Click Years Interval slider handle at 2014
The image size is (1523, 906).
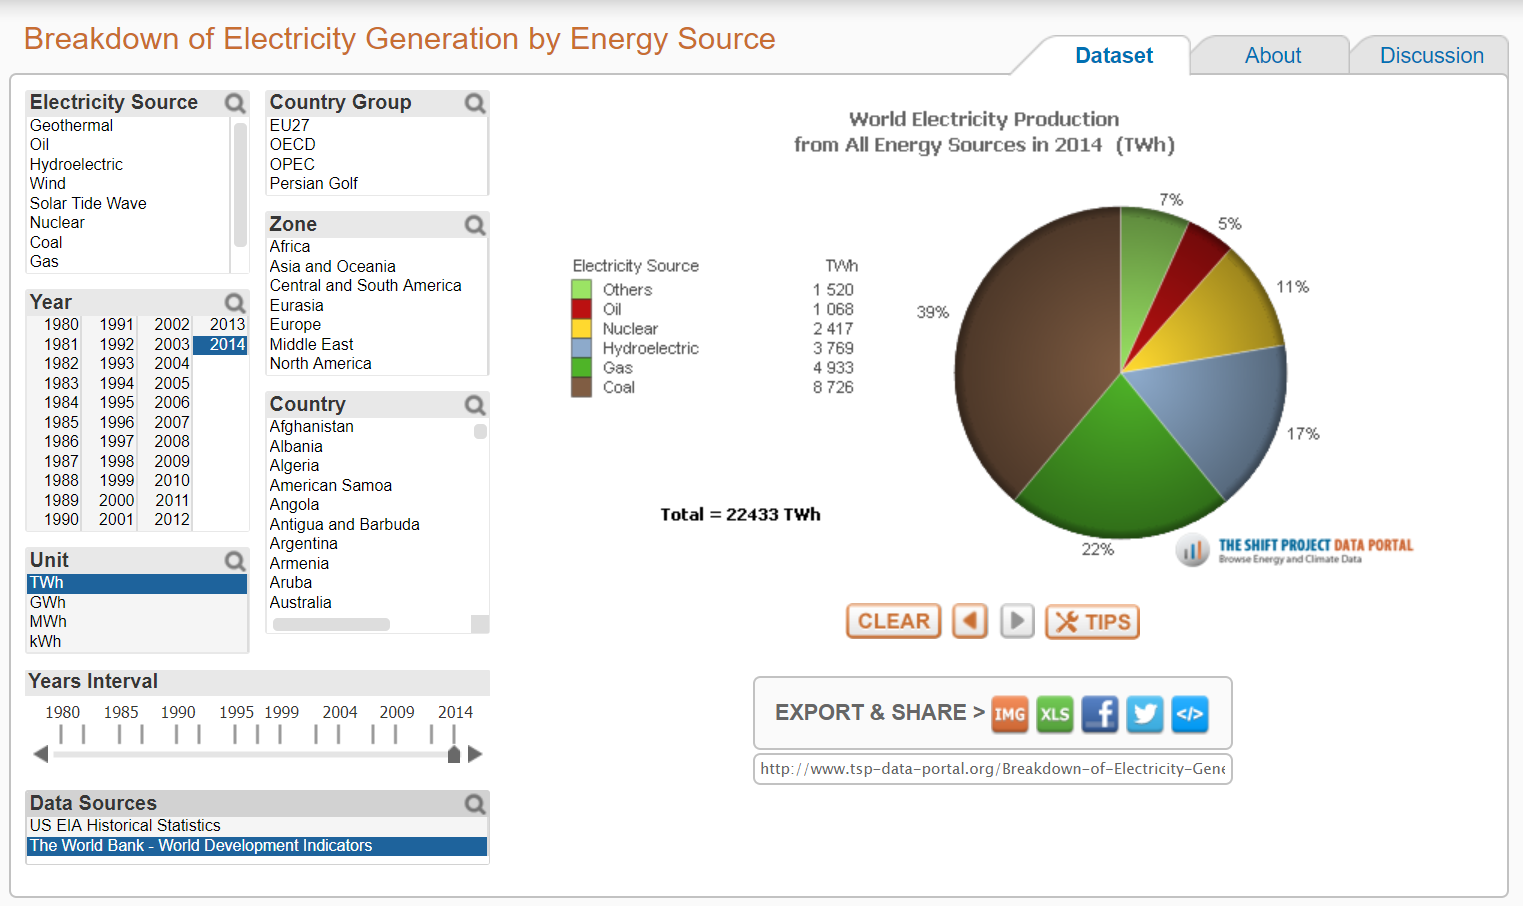454,755
